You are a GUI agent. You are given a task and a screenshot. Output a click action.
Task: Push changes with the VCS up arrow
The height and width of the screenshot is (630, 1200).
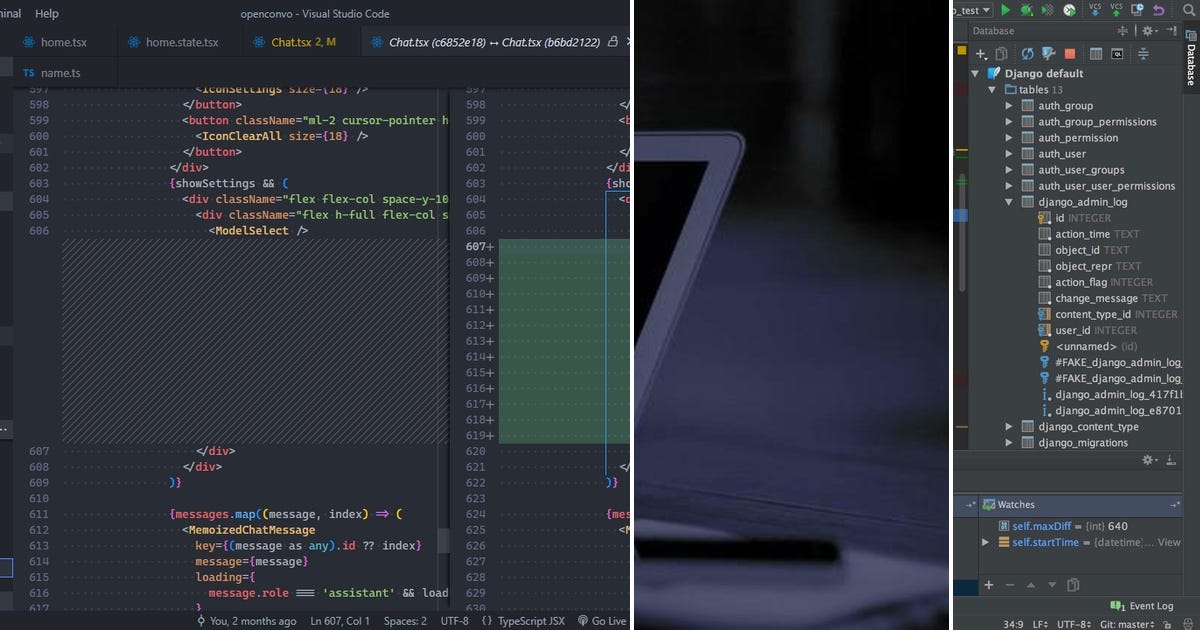pyautogui.click(x=1115, y=11)
